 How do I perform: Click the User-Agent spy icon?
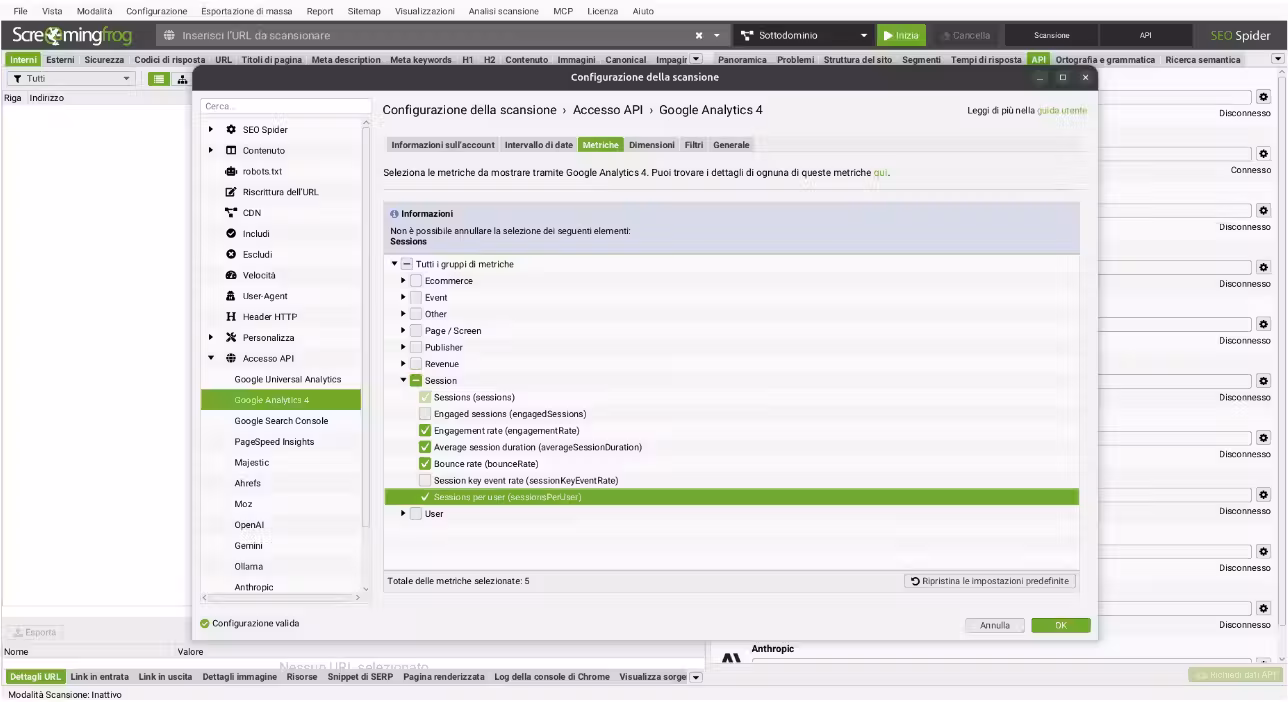[x=232, y=296]
